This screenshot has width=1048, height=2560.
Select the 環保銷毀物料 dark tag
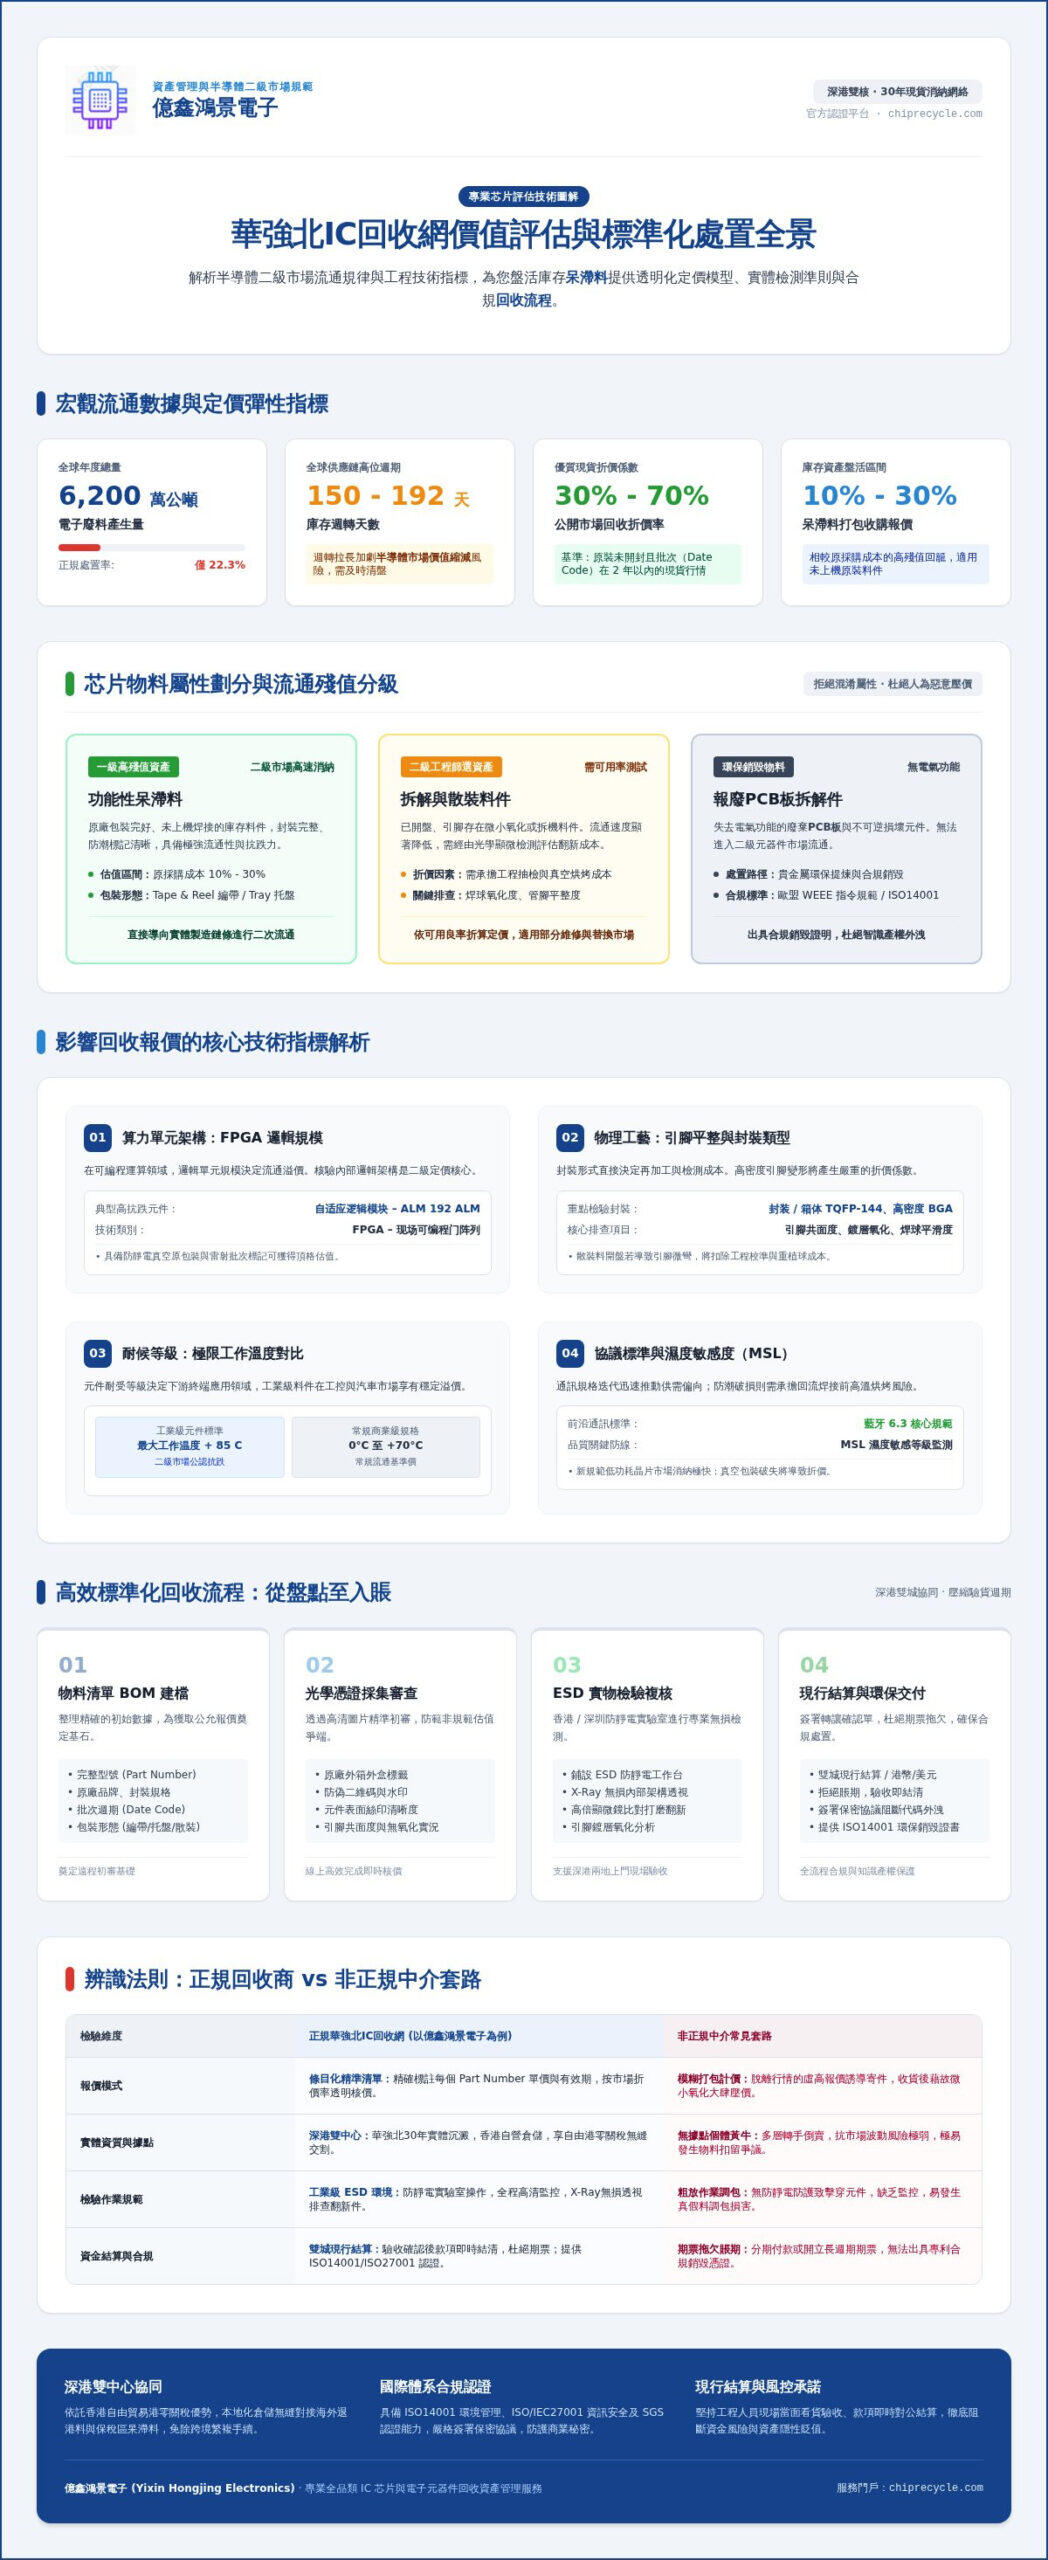753,767
